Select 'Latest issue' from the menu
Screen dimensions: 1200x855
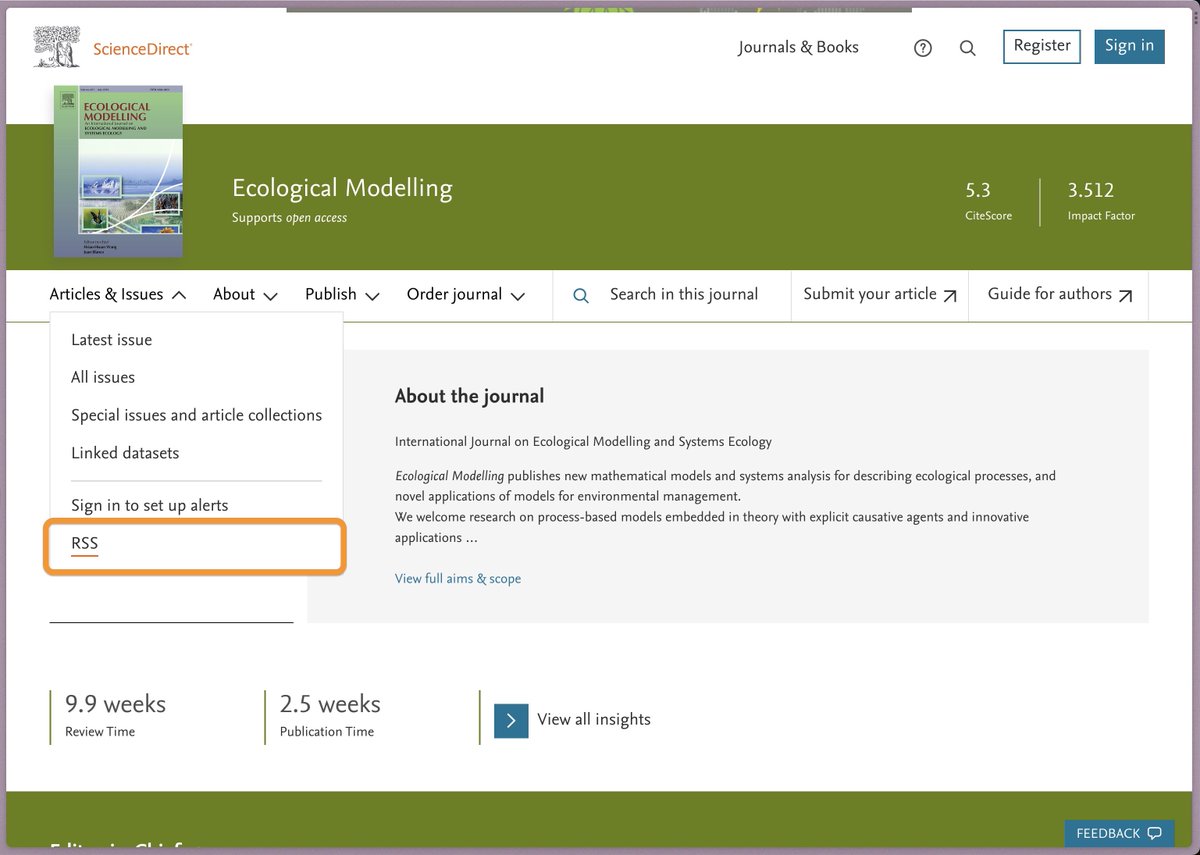coord(111,340)
